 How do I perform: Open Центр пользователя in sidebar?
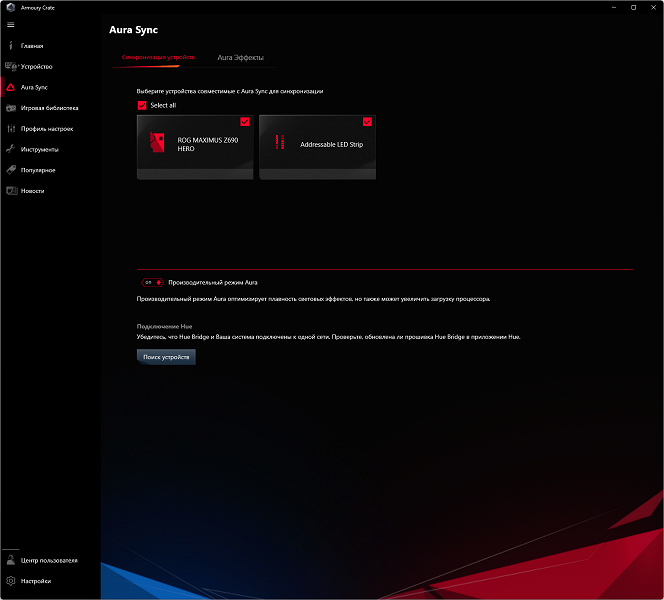click(50, 560)
